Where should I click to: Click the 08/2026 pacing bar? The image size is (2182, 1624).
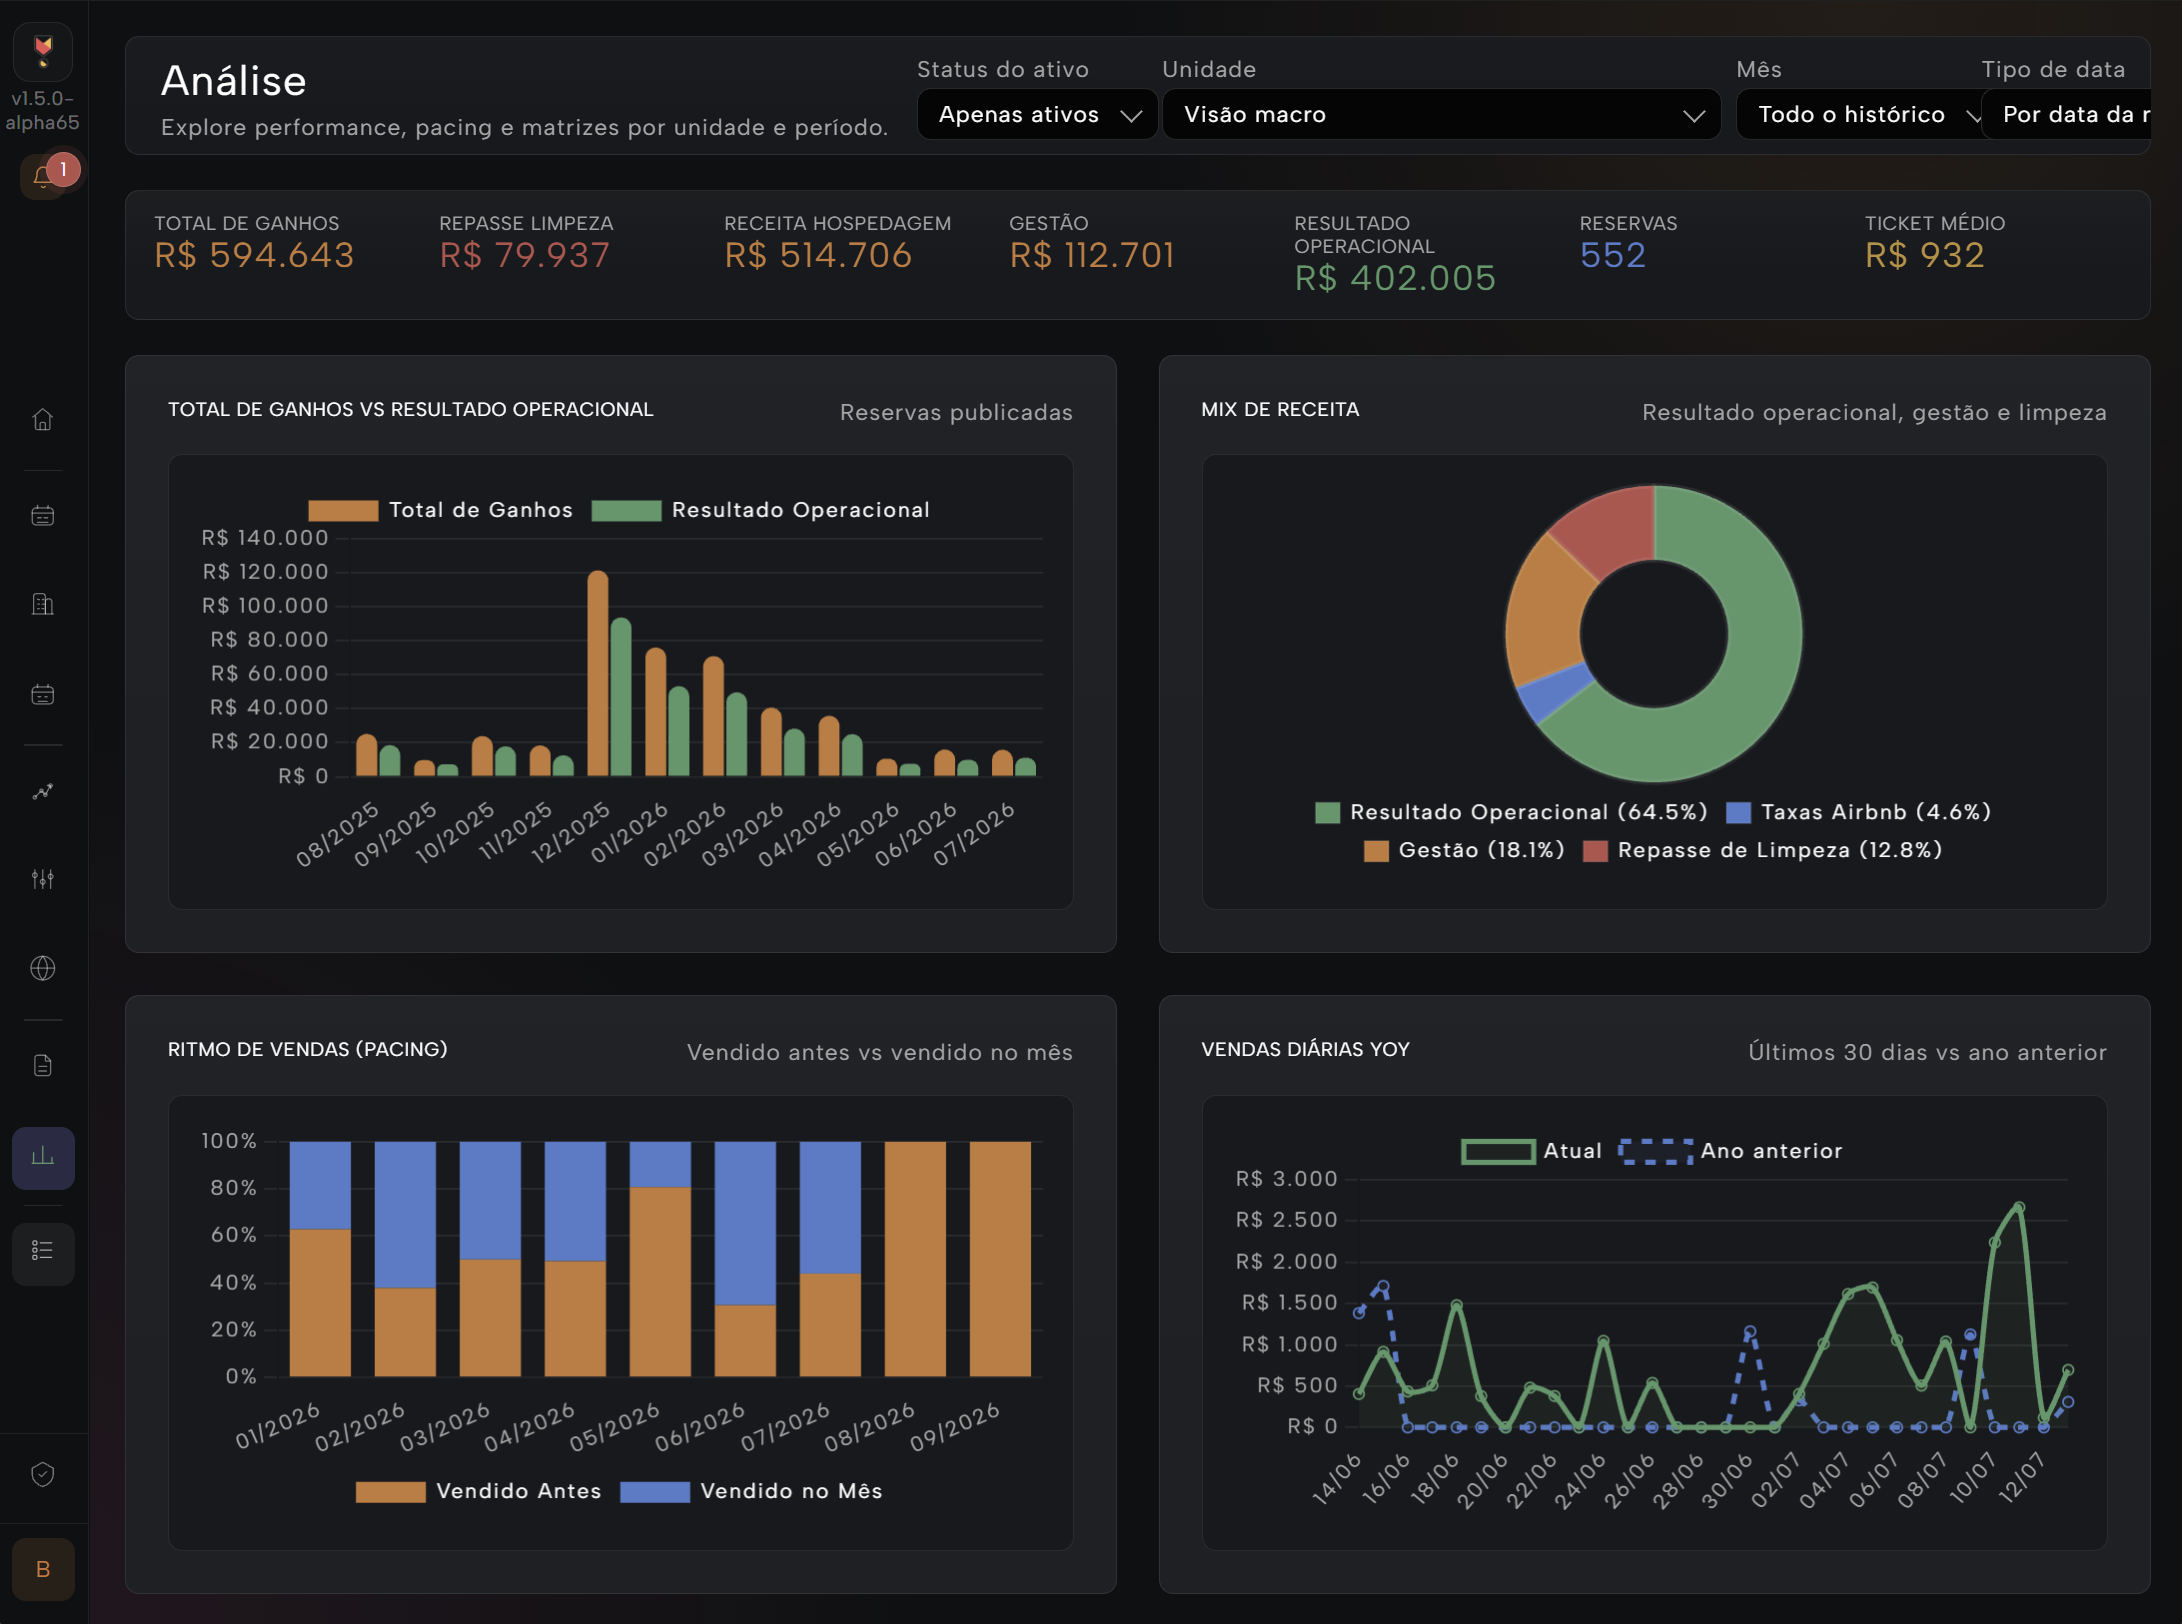pos(915,1259)
